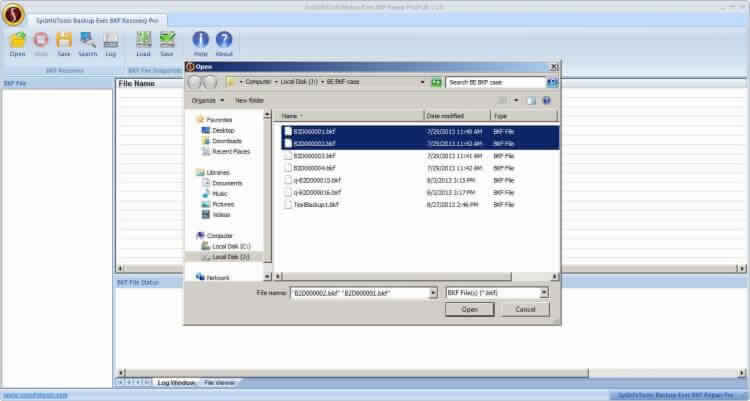Click the File name input field
This screenshot has width=750, height=401.
click(x=360, y=293)
